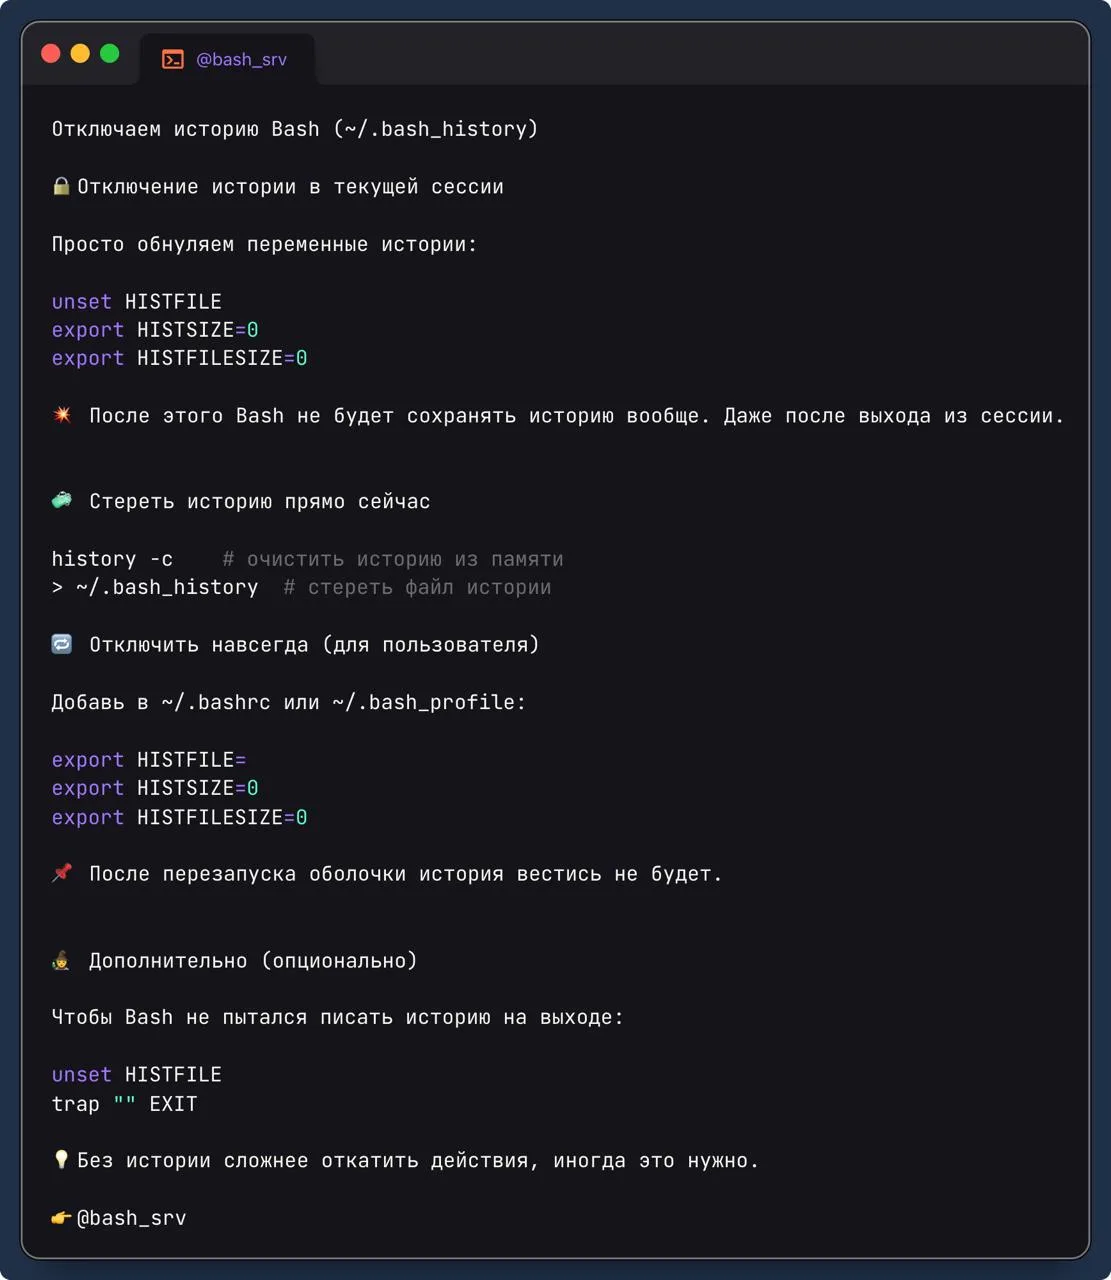Click the pushpin emoji before После перезапуска
Screen dimensions: 1111x1280
click(62, 873)
